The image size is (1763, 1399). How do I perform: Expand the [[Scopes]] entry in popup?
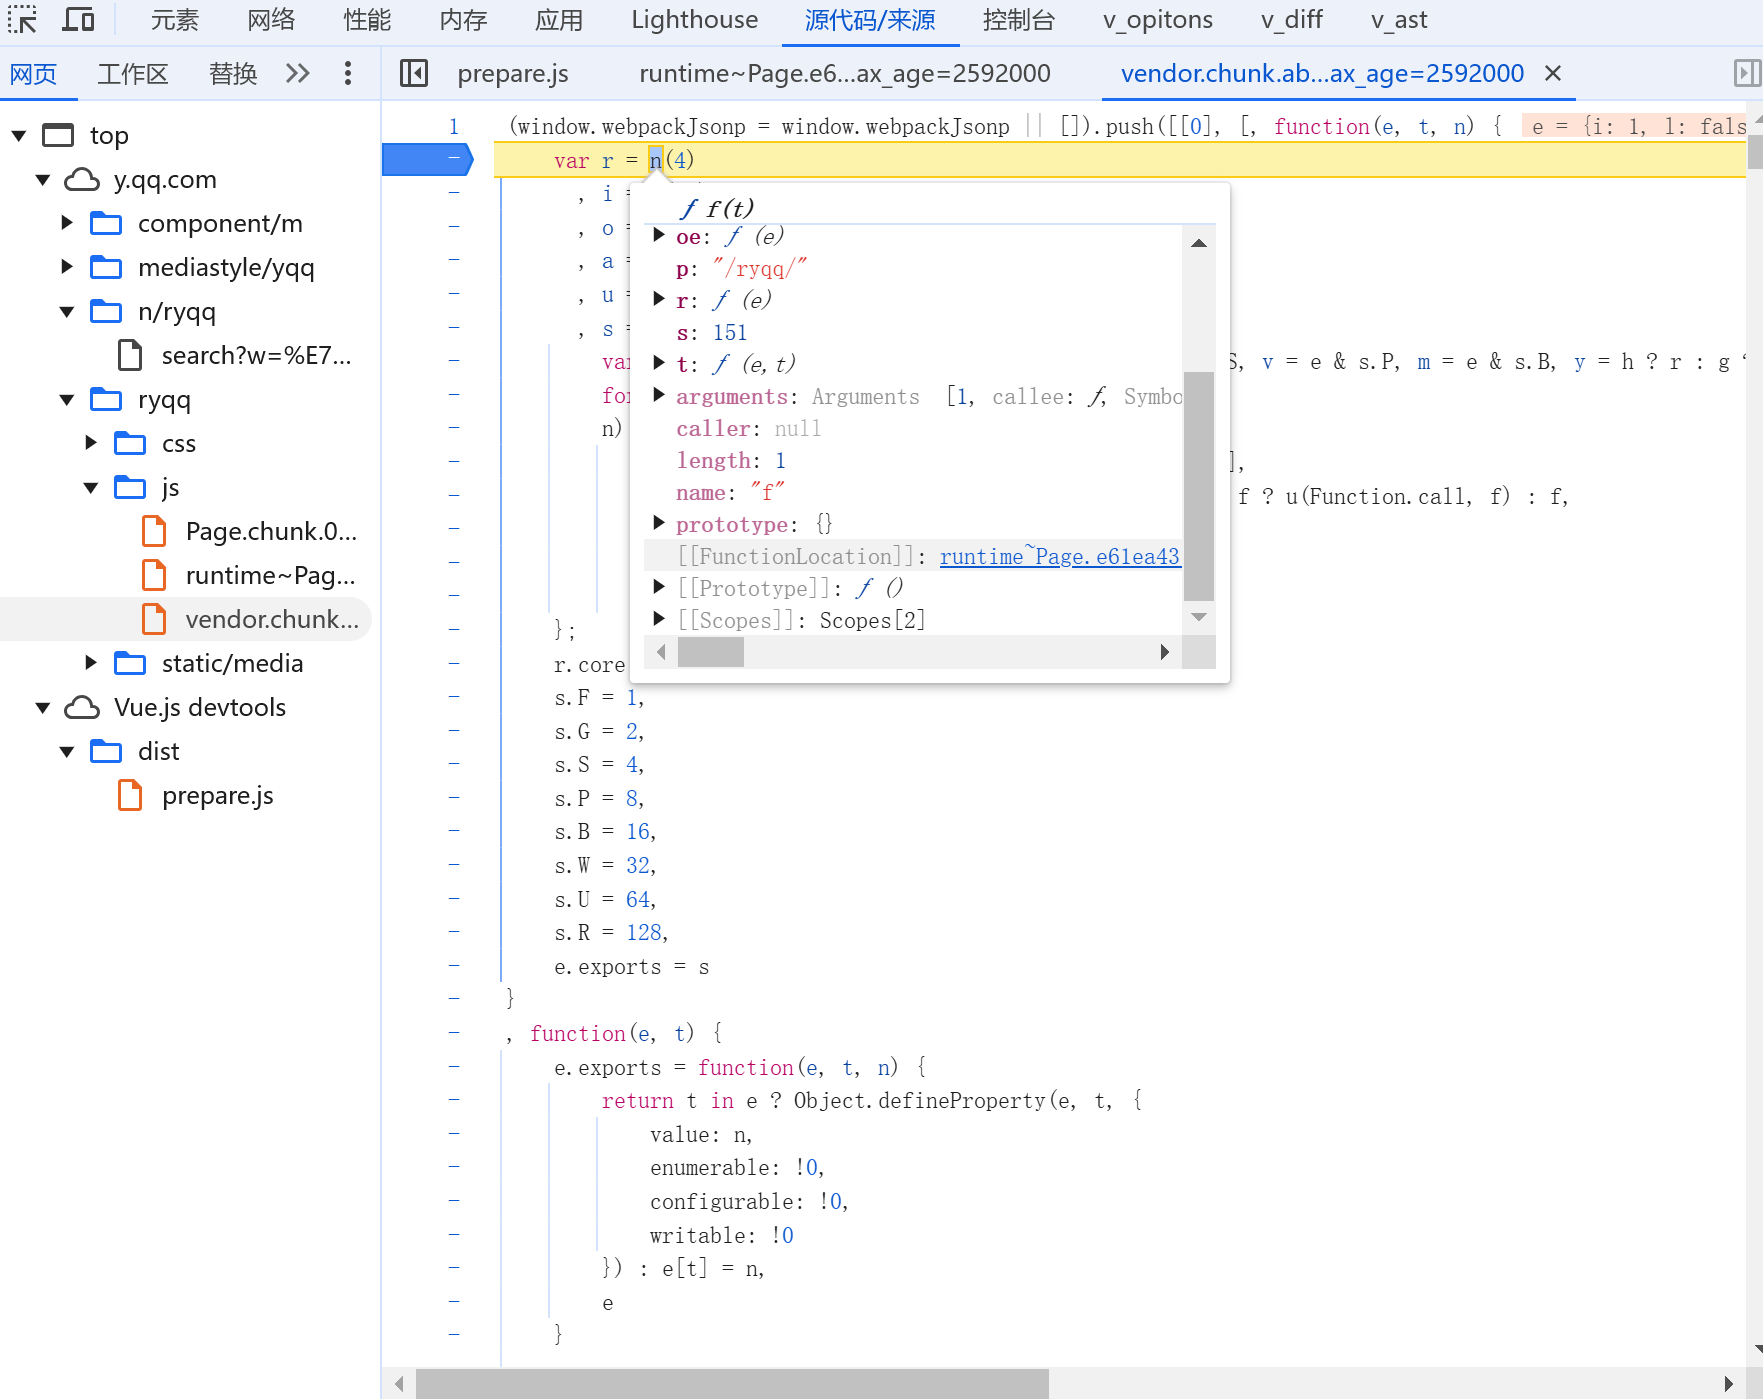pos(659,619)
